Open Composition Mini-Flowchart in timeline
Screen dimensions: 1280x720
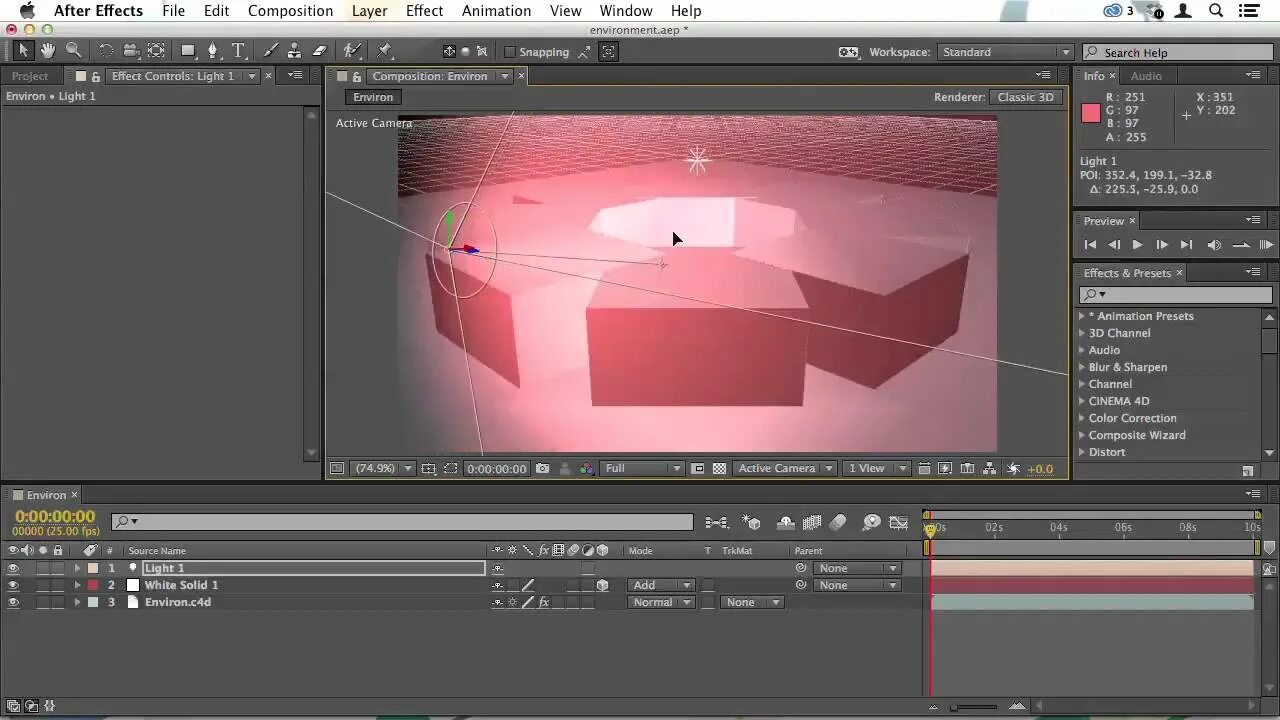pyautogui.click(x=716, y=522)
